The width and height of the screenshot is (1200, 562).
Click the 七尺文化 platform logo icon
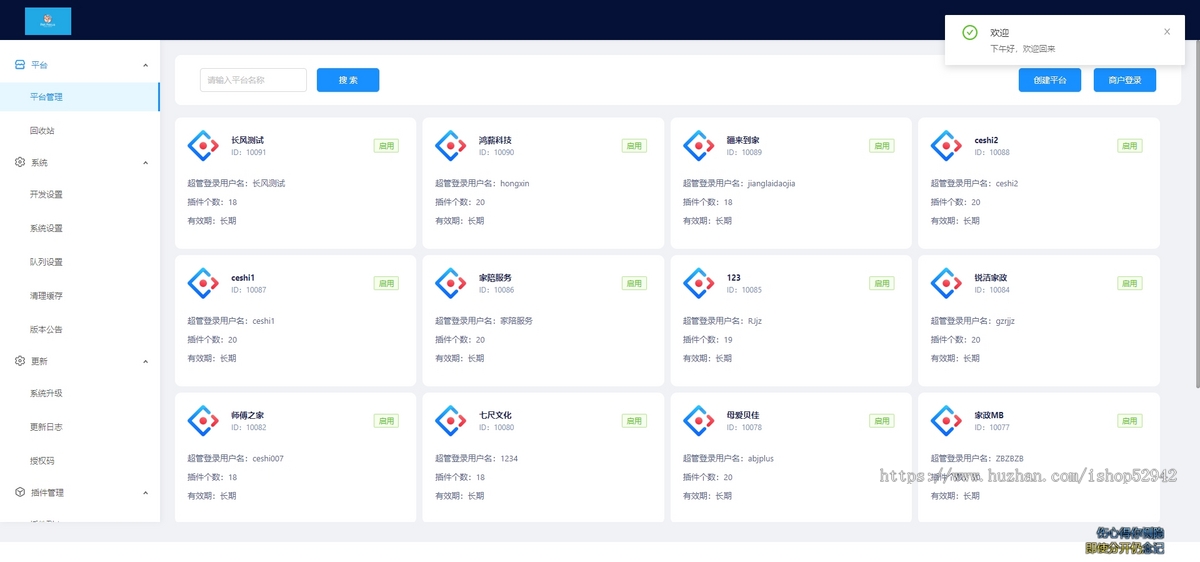(451, 421)
